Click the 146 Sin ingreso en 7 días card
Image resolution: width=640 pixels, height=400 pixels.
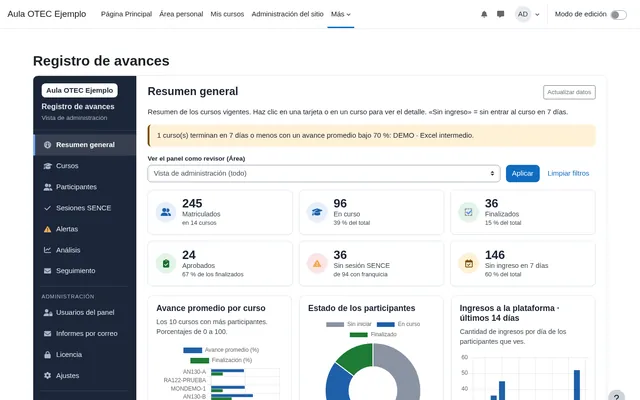pos(523,264)
